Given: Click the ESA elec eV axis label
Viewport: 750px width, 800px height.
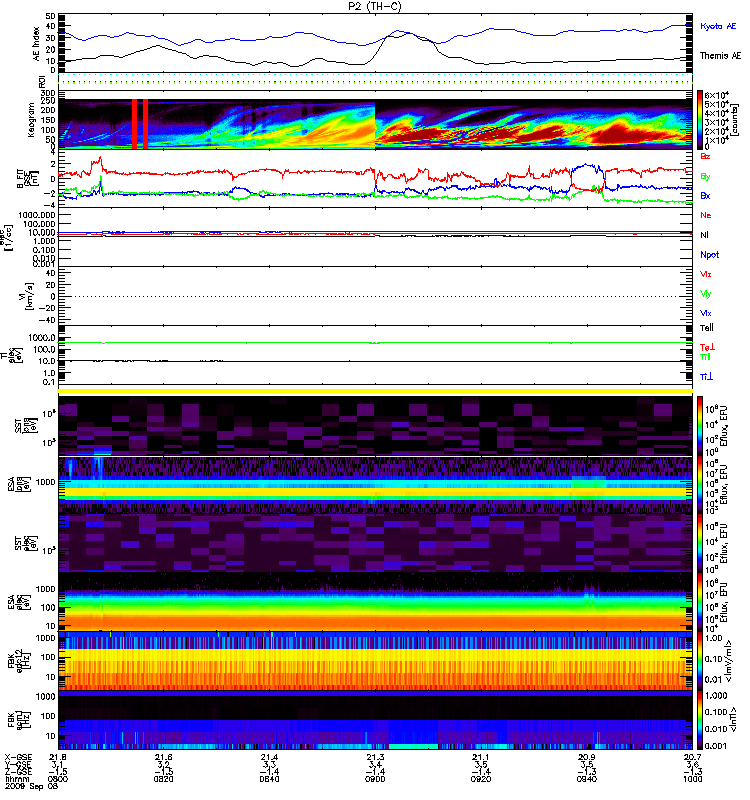Looking at the screenshot, I should tap(19, 602).
